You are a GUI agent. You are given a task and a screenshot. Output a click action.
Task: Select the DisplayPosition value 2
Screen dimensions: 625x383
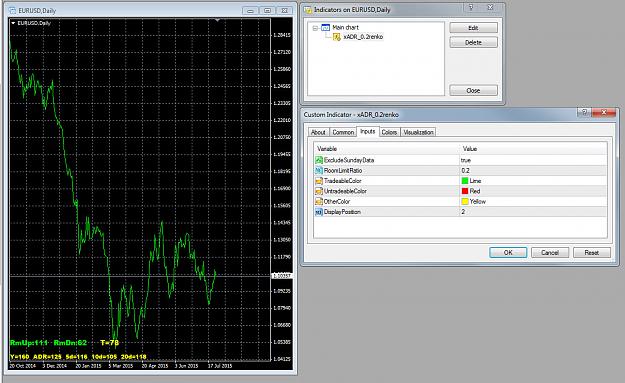coord(463,212)
